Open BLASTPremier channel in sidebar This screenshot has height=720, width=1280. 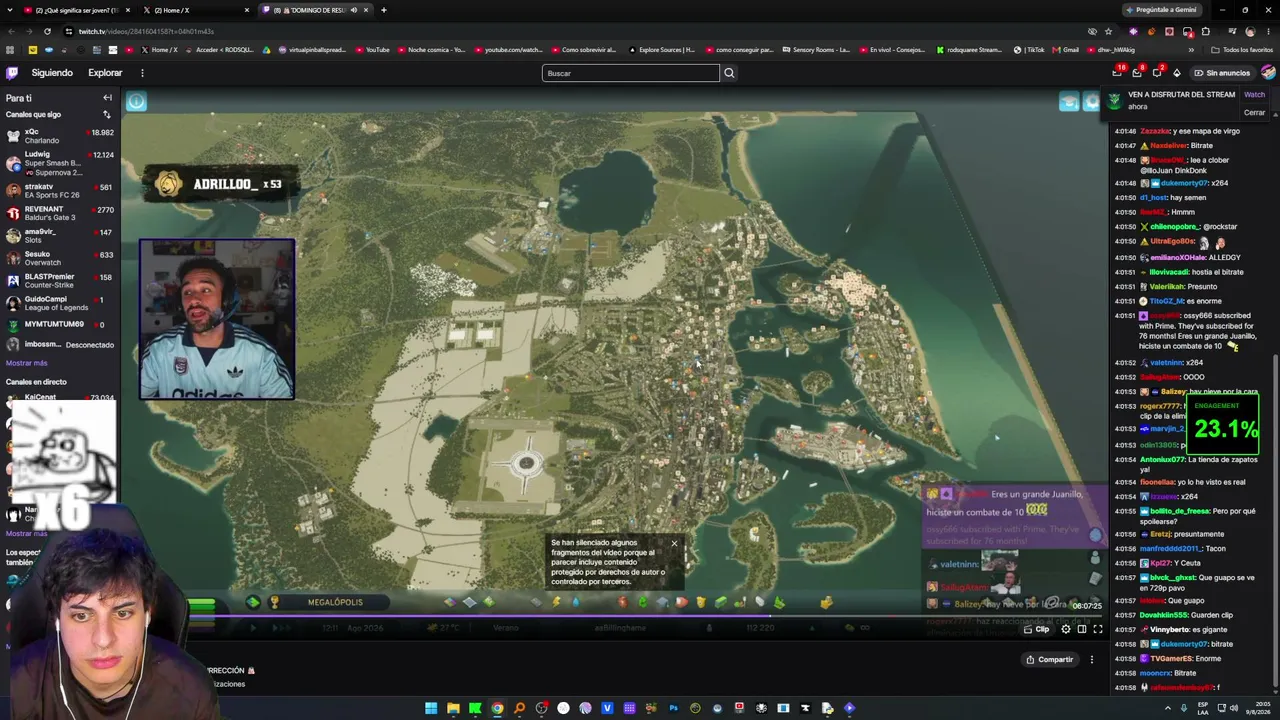tap(59, 281)
